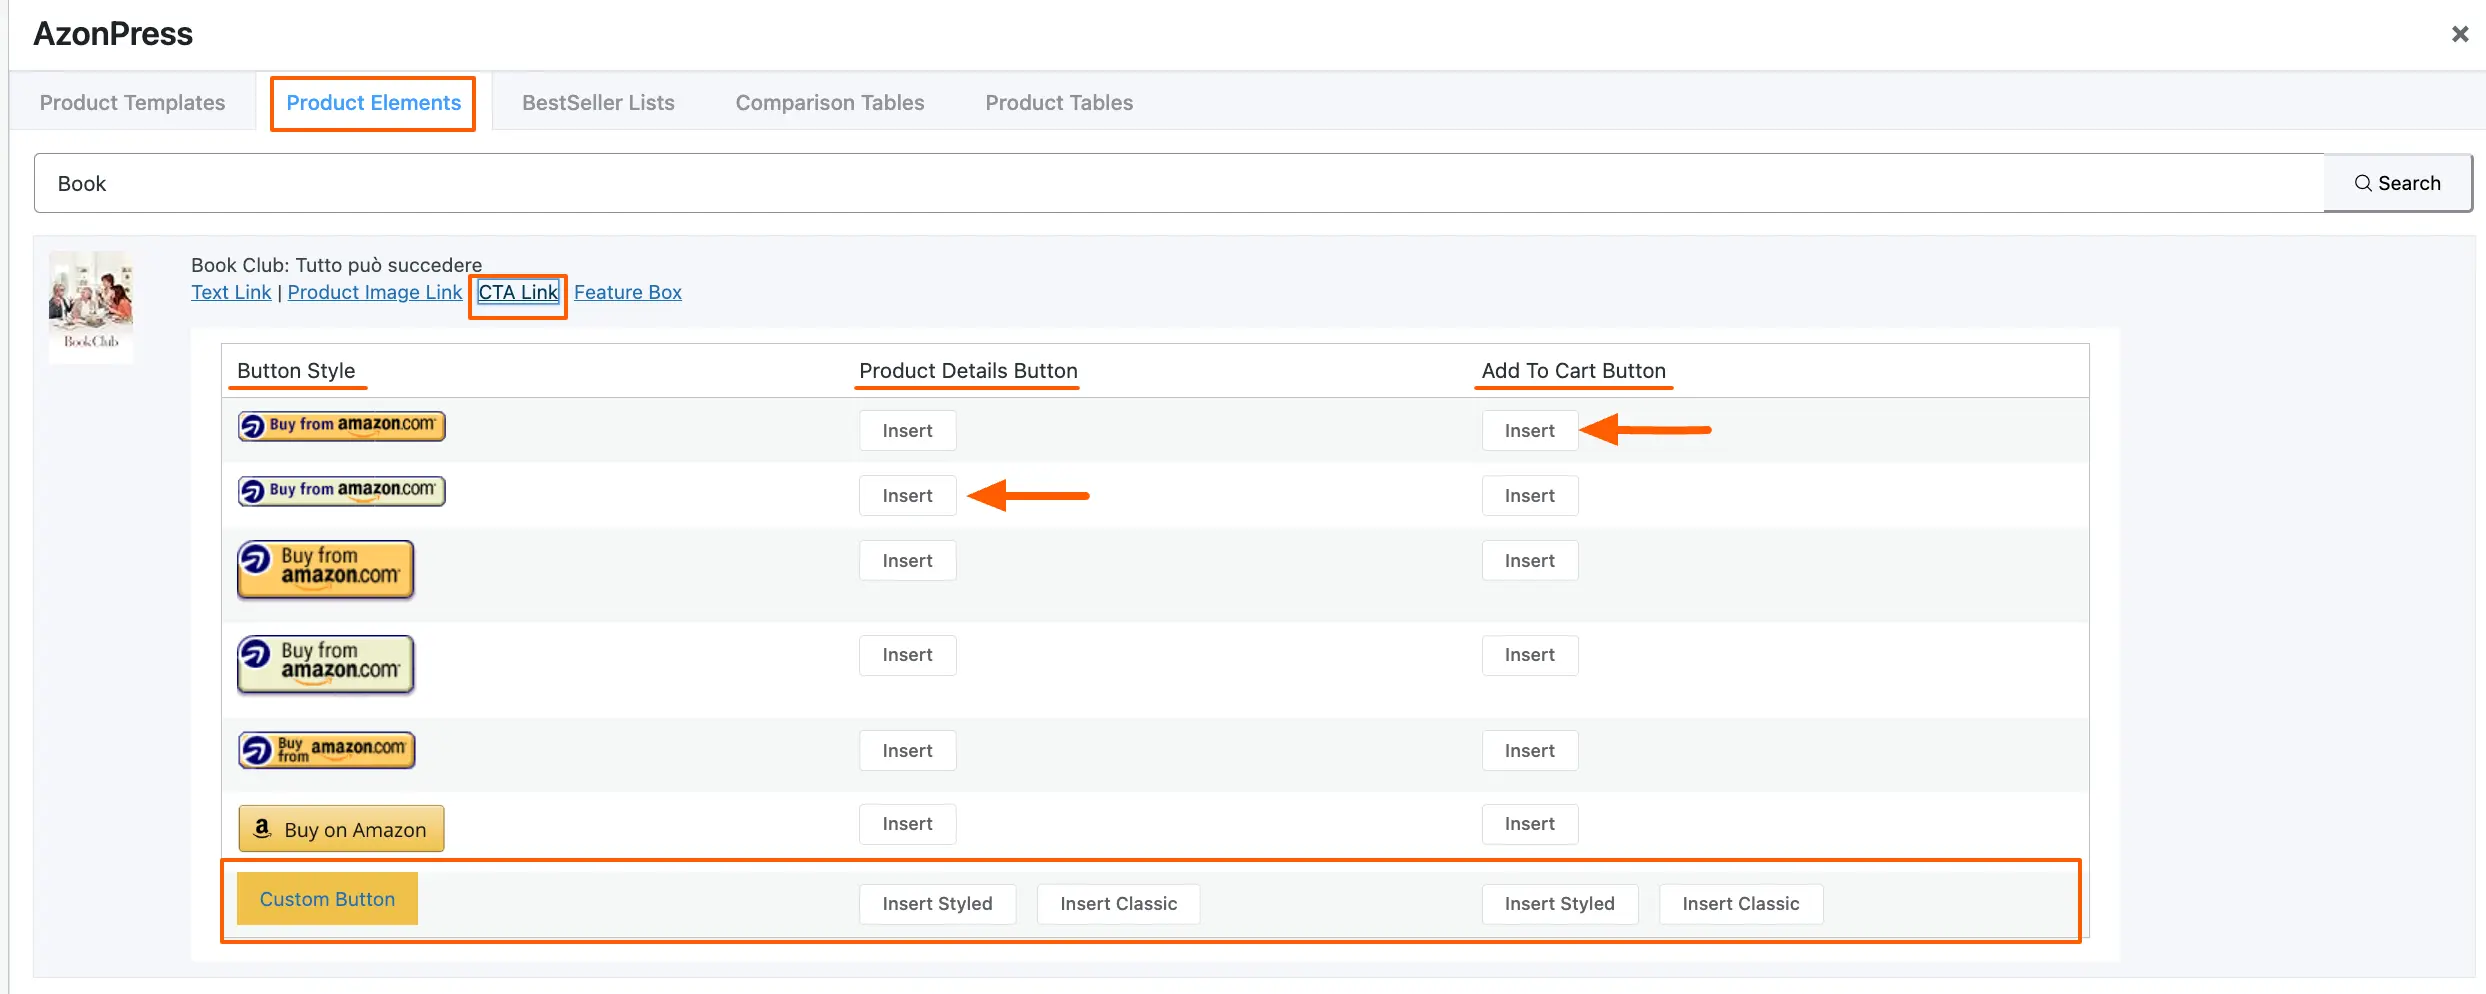
Task: Click the Book Club product thumbnail
Action: (x=91, y=305)
